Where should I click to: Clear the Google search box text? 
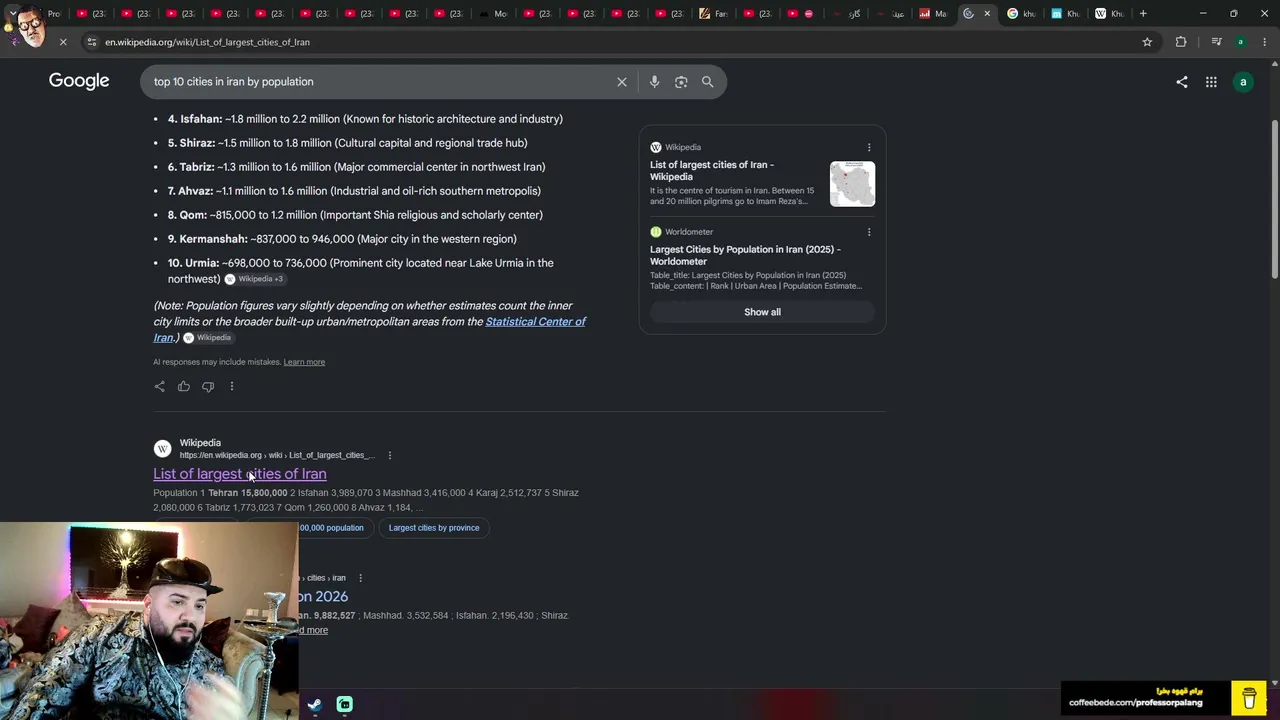[x=622, y=82]
